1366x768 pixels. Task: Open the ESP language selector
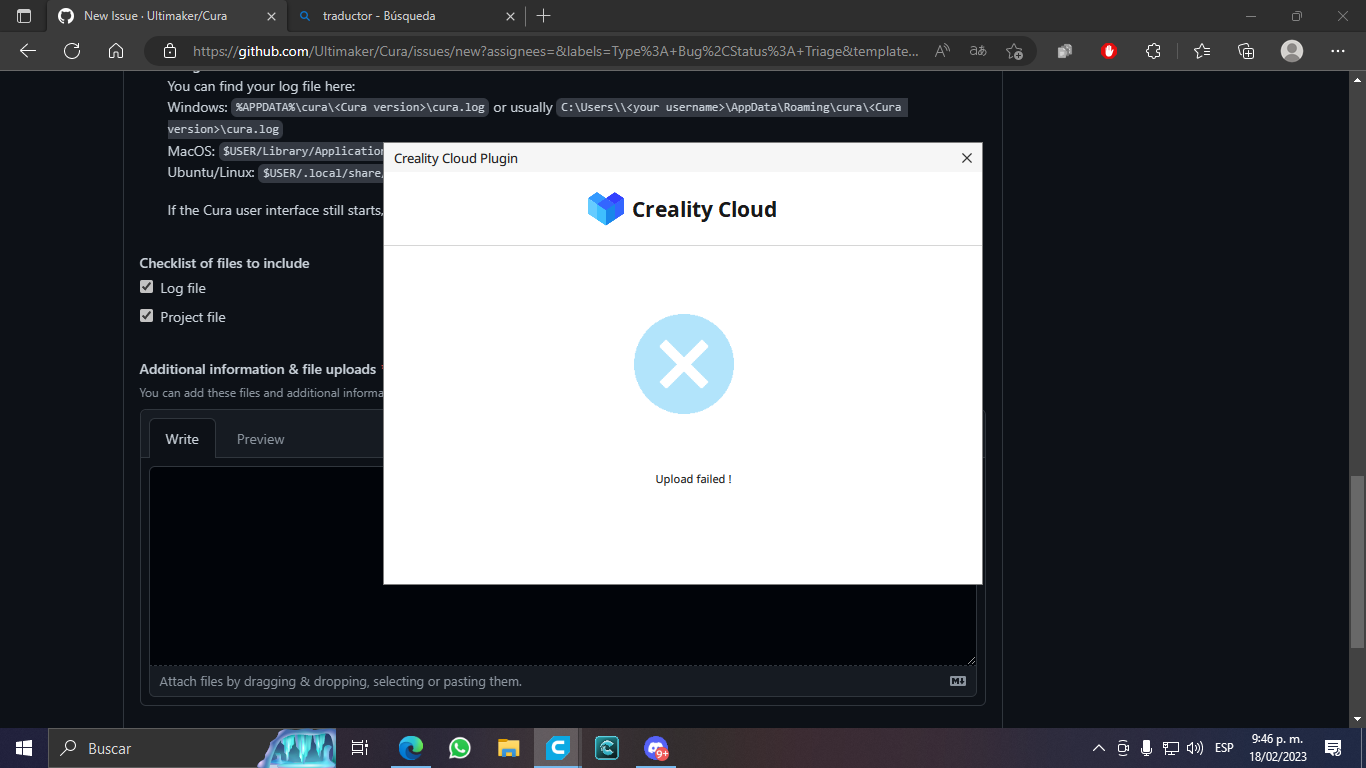pos(1222,747)
